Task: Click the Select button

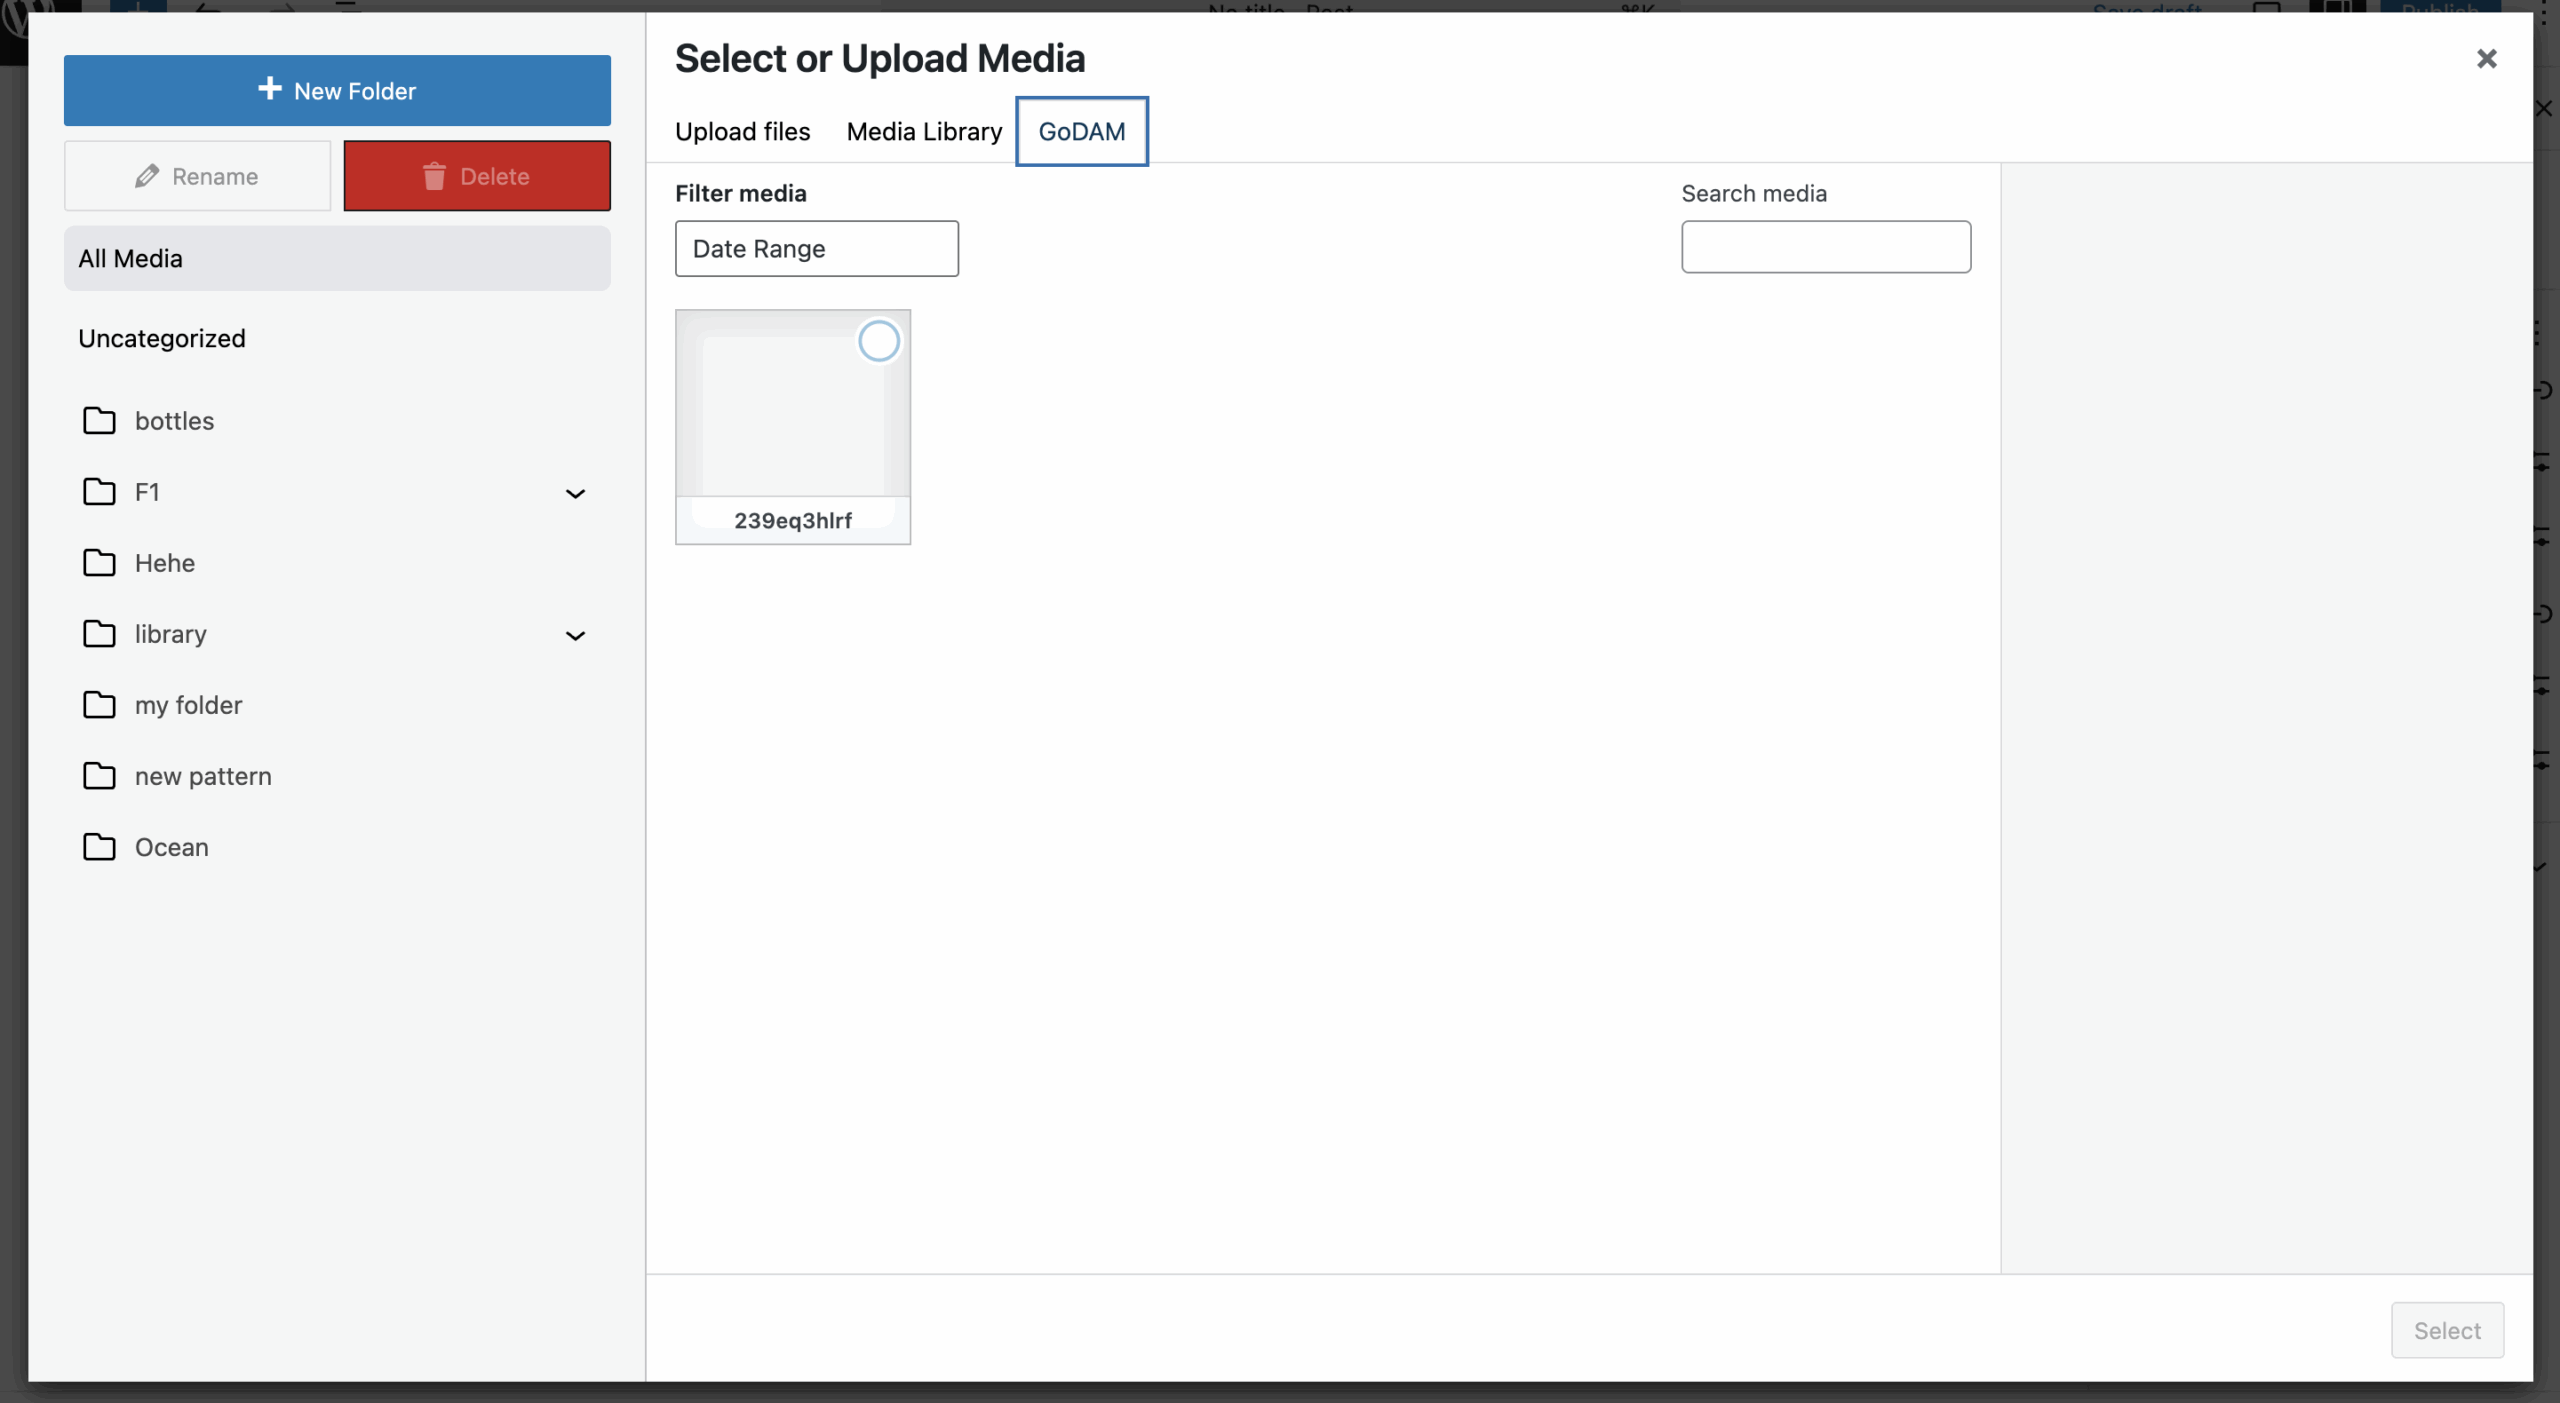Action: click(2447, 1330)
